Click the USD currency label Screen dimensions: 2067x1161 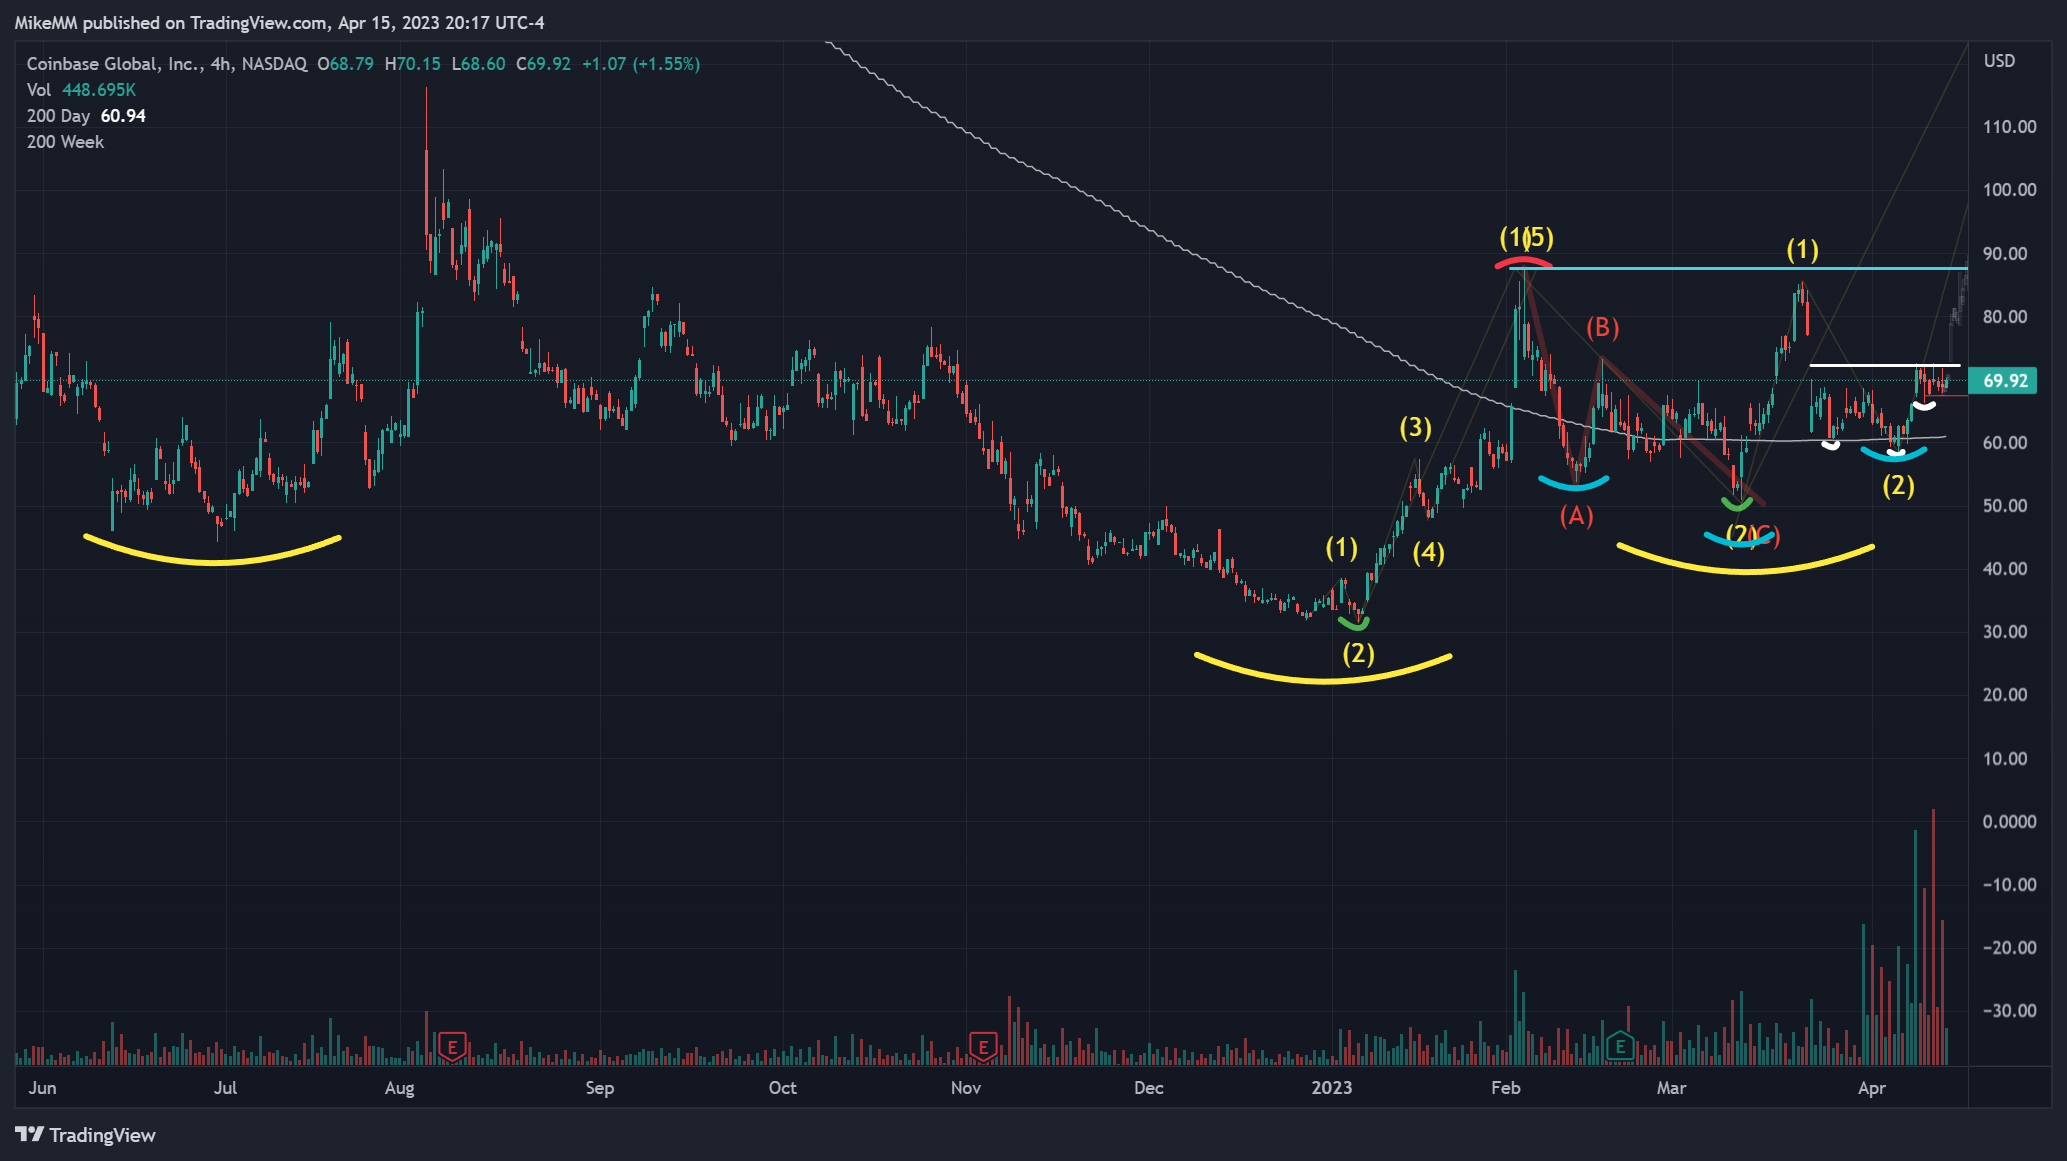pos(1999,61)
